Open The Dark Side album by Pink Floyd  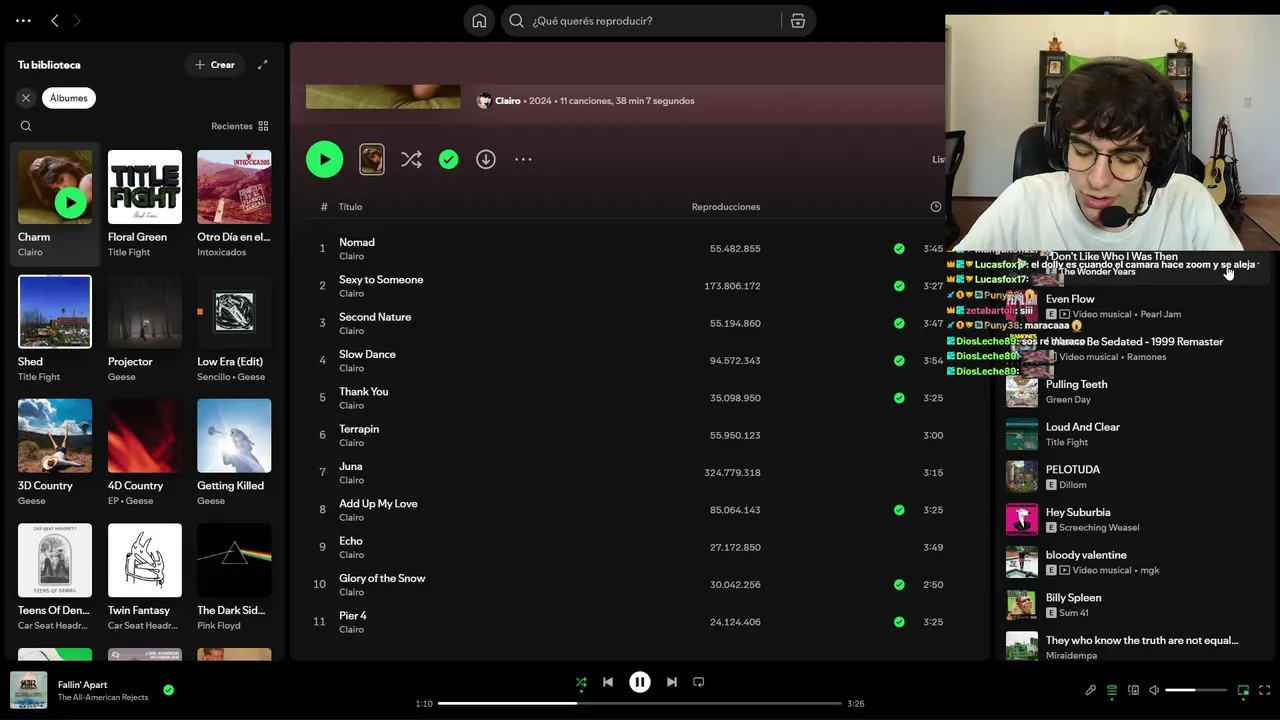point(234,577)
